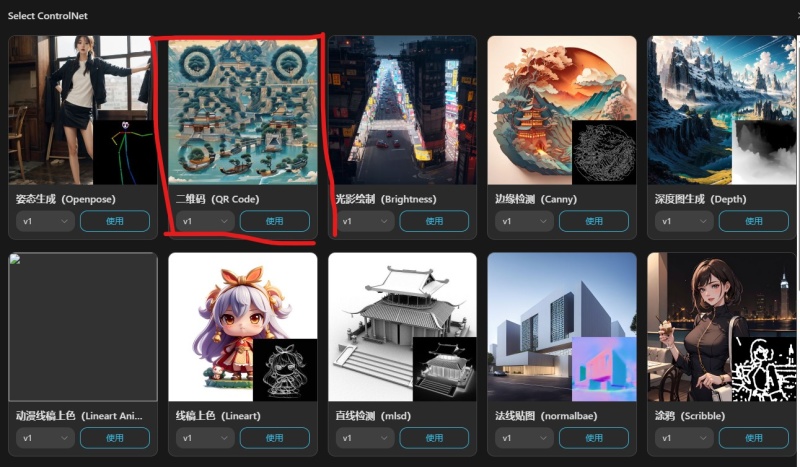Select the Openpose woman preview image

coord(83,110)
